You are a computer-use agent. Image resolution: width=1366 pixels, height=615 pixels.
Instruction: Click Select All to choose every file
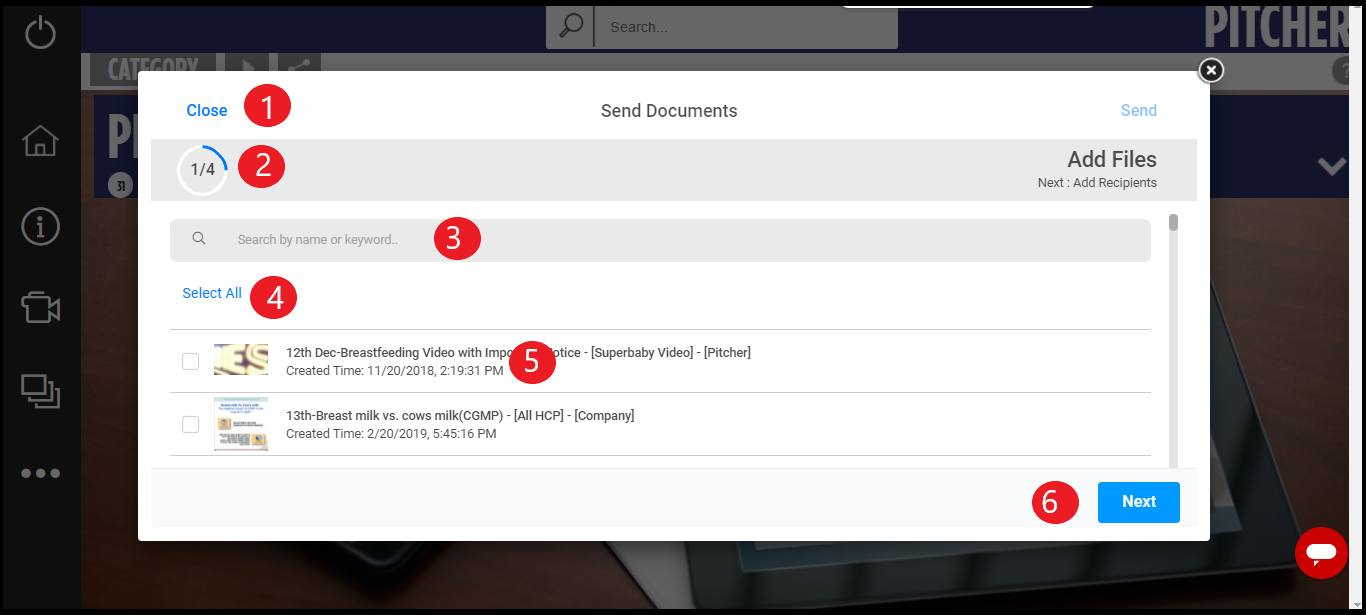(x=212, y=293)
